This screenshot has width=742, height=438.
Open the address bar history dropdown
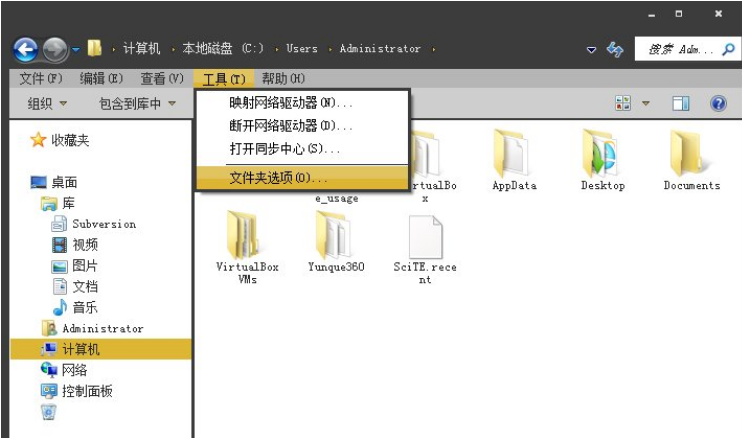click(591, 49)
